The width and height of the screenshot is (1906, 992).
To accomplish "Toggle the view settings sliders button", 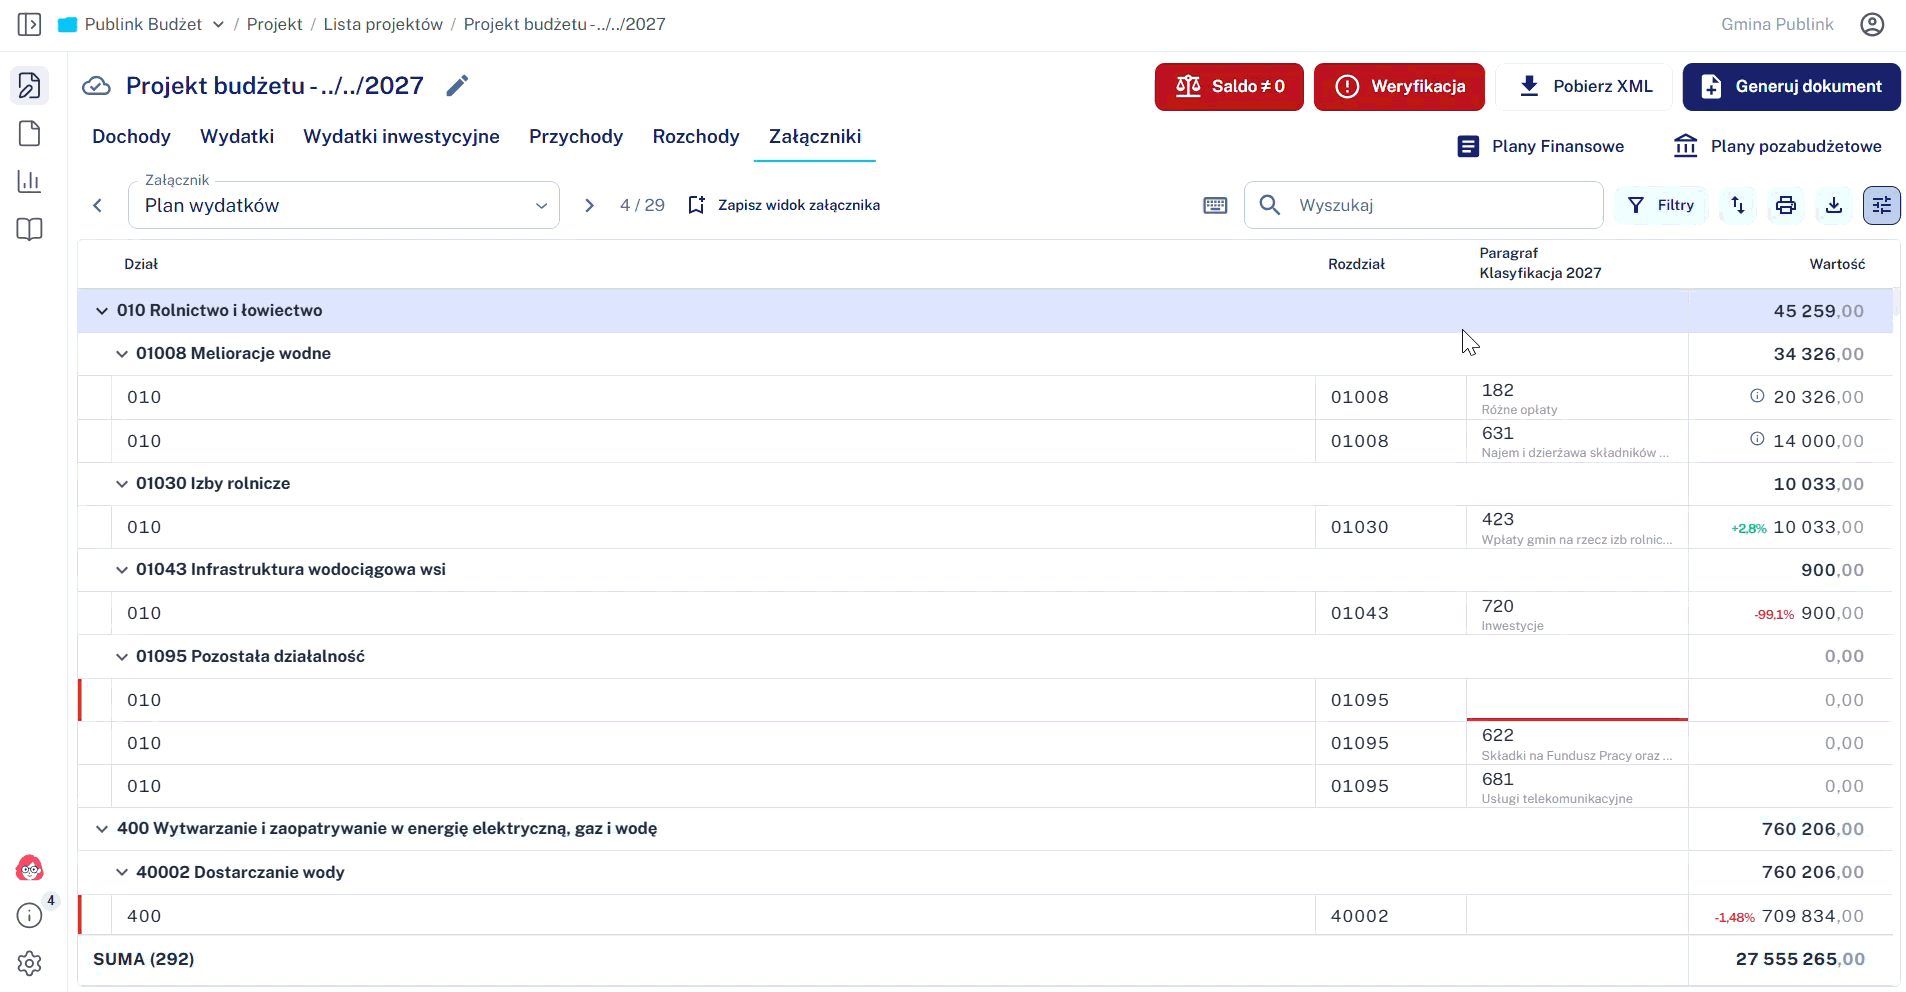I will tap(1882, 205).
